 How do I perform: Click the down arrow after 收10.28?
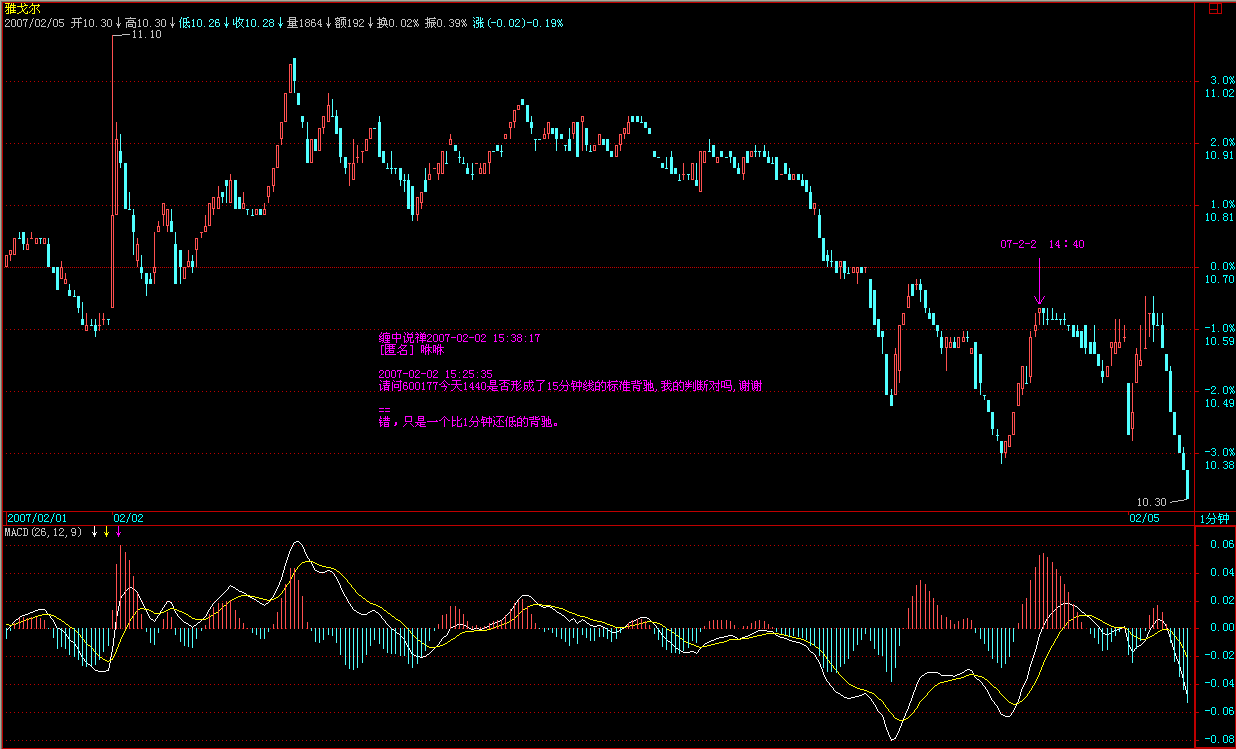click(x=279, y=22)
